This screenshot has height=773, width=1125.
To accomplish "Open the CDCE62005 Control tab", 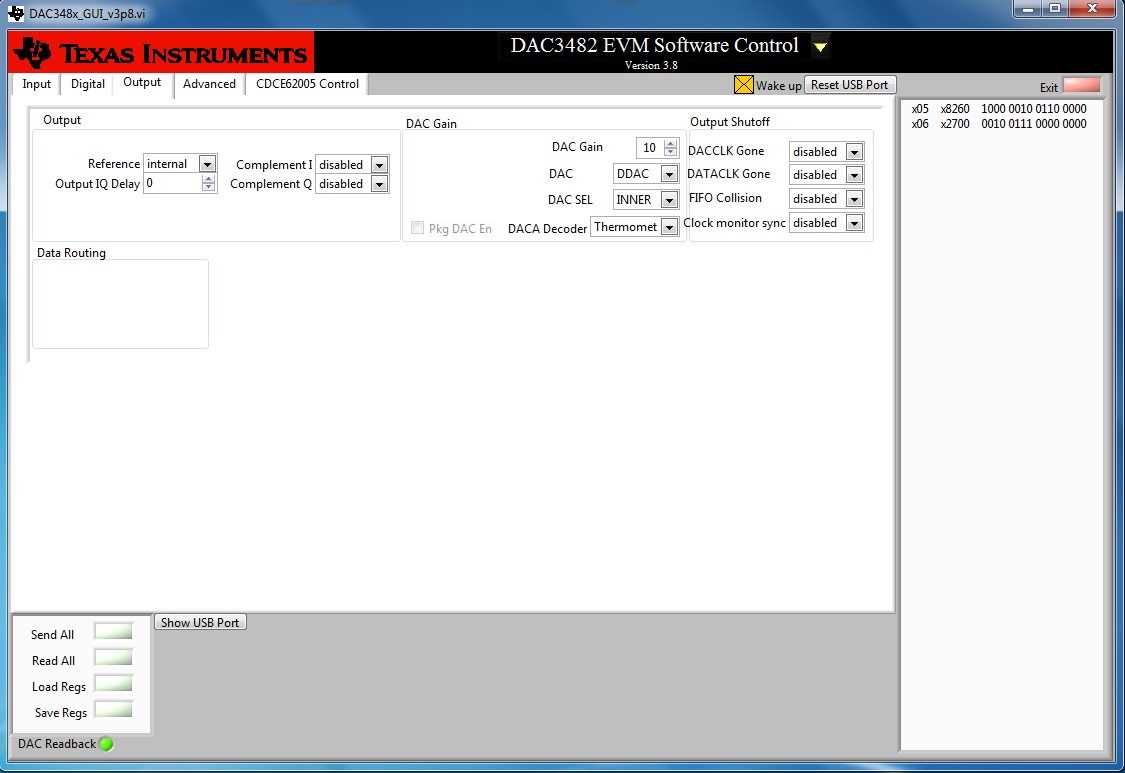I will tap(306, 85).
